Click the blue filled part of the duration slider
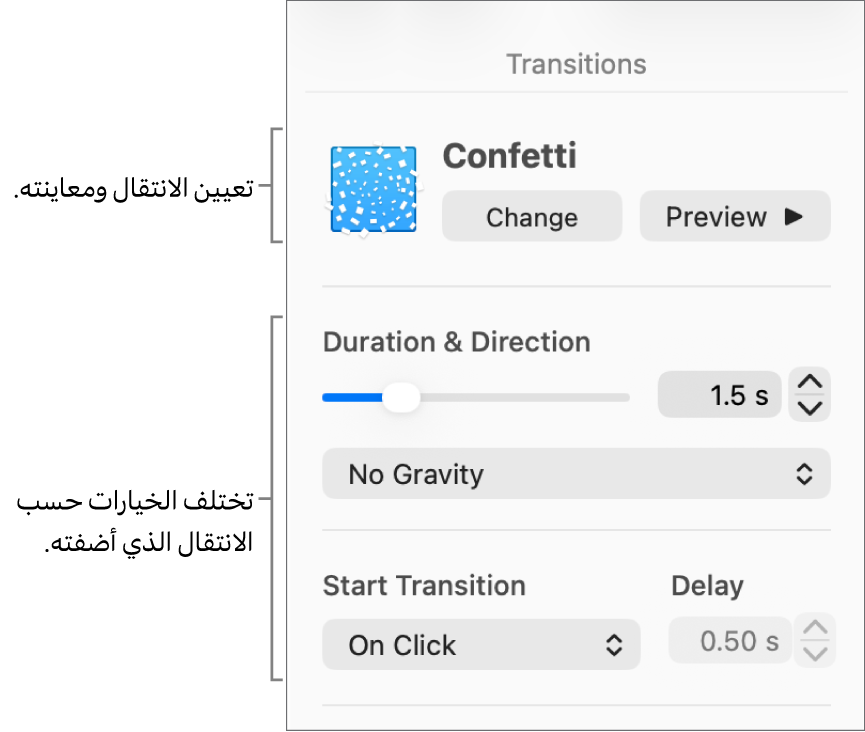 (350, 398)
